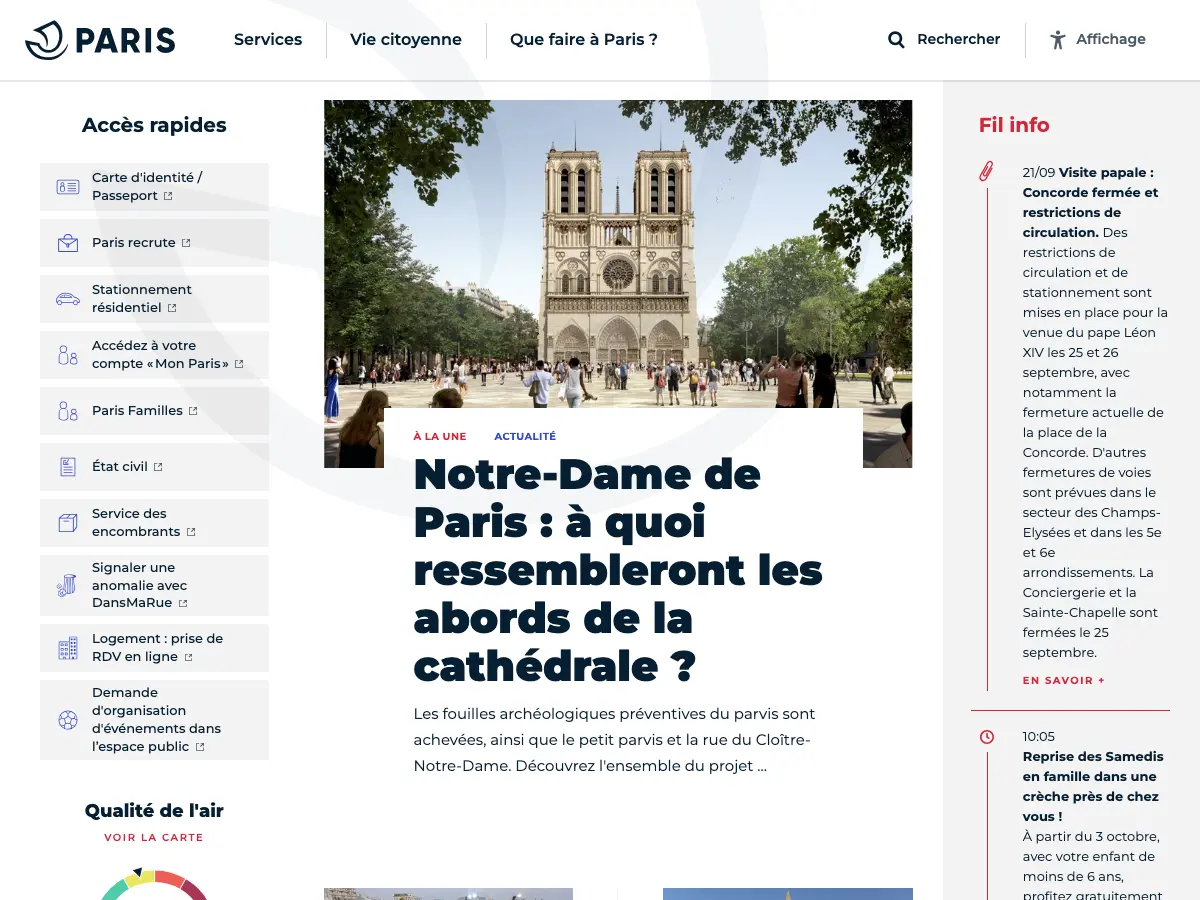This screenshot has height=900, width=1200.
Task: Click the ACTUALITÉ tag above the headline
Action: pos(525,437)
